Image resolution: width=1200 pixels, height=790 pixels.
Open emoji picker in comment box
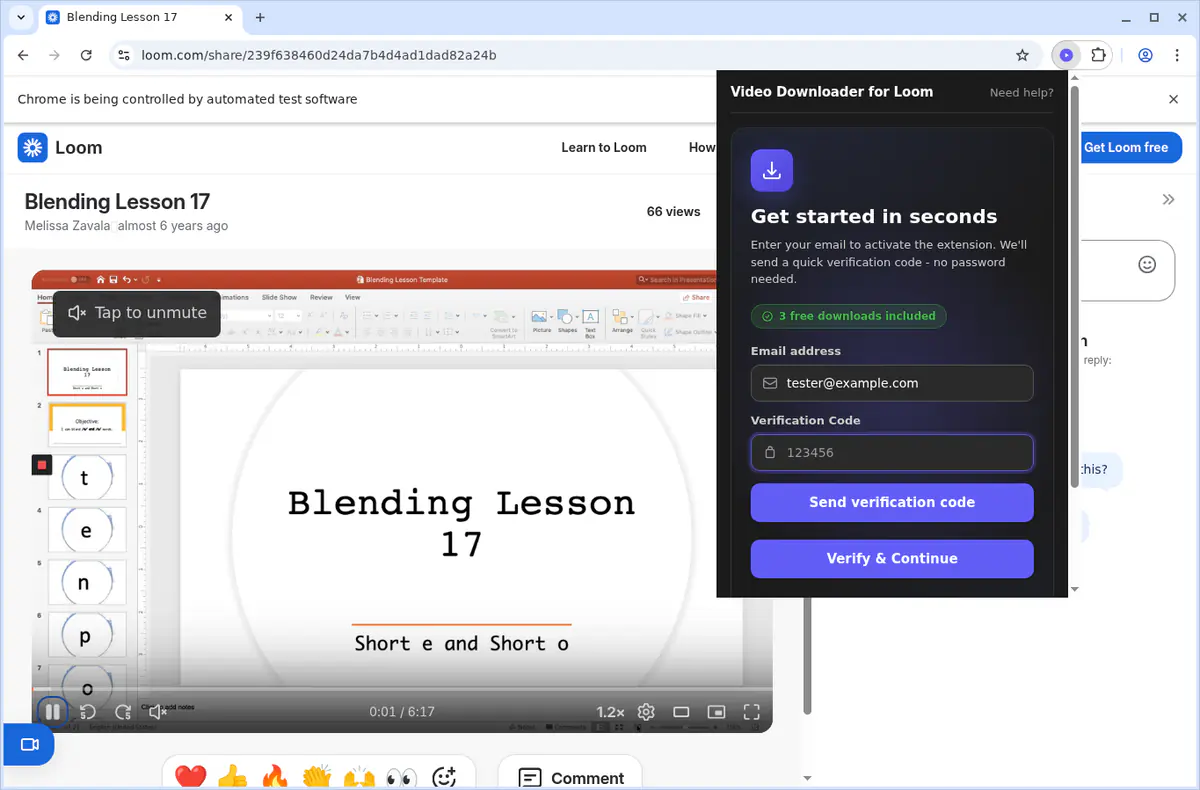pyautogui.click(x=1147, y=264)
